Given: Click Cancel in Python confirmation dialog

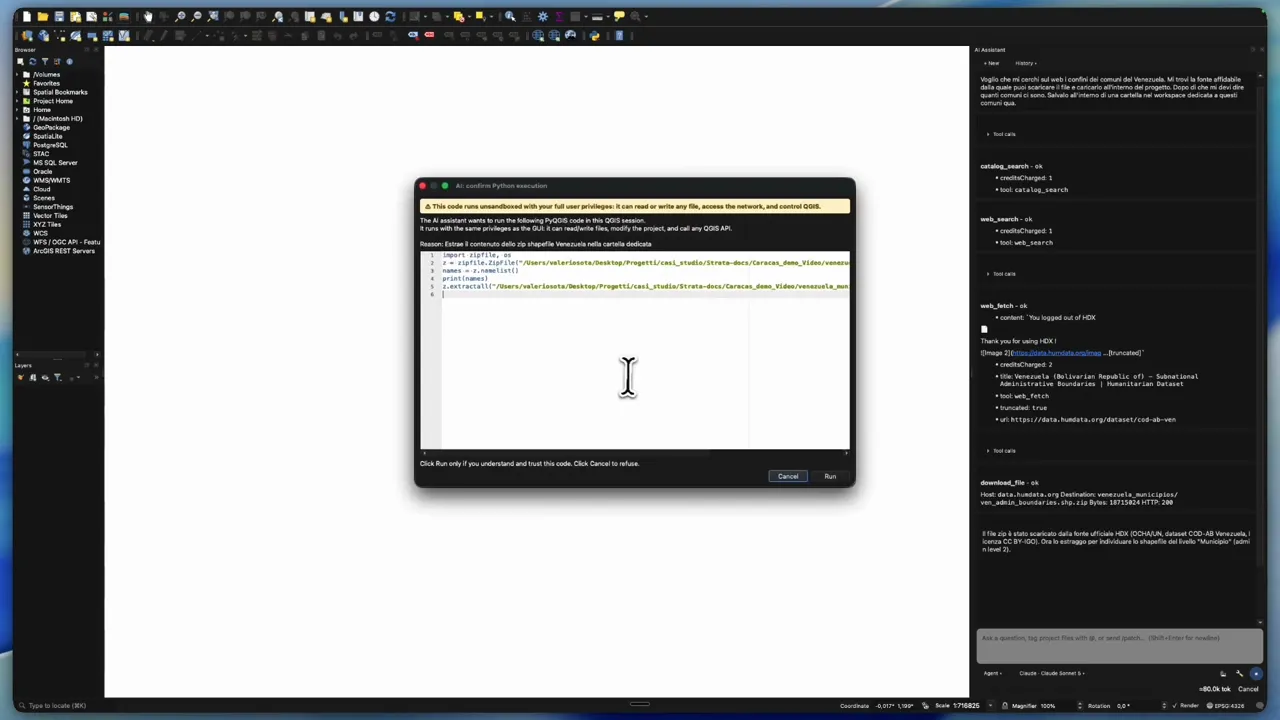Looking at the screenshot, I should pos(788,476).
